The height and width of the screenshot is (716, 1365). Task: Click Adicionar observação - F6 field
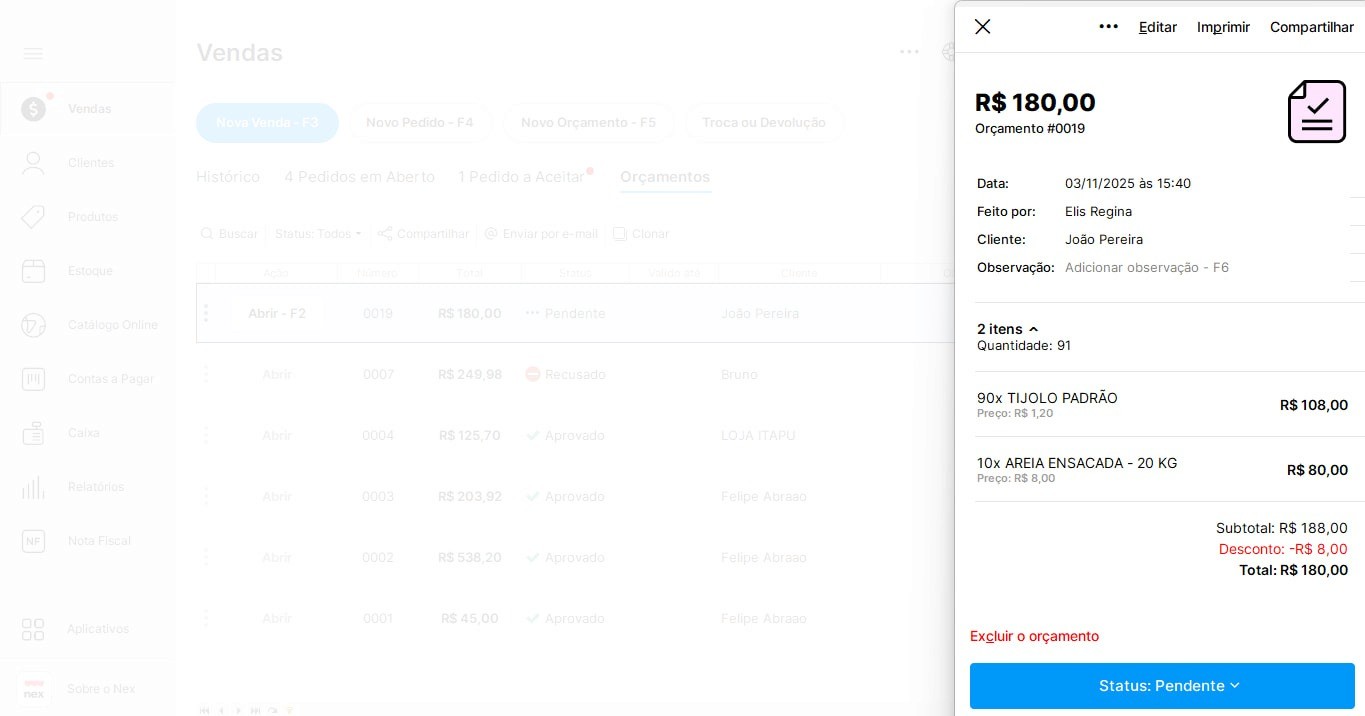(1147, 267)
